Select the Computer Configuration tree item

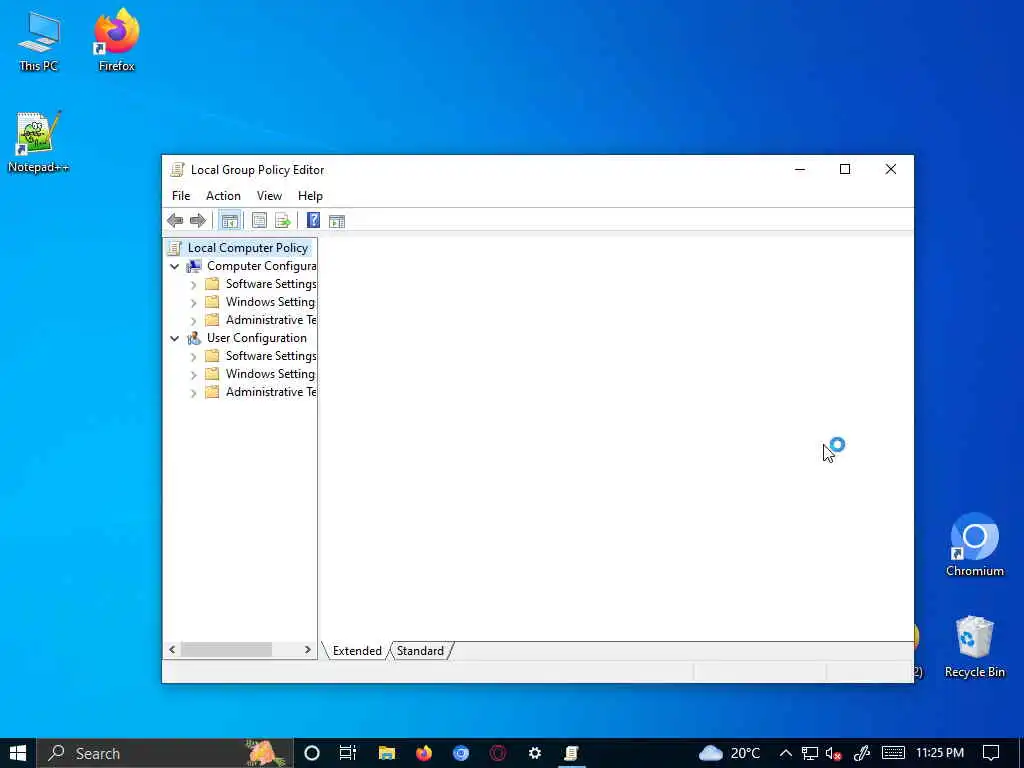pyautogui.click(x=261, y=266)
